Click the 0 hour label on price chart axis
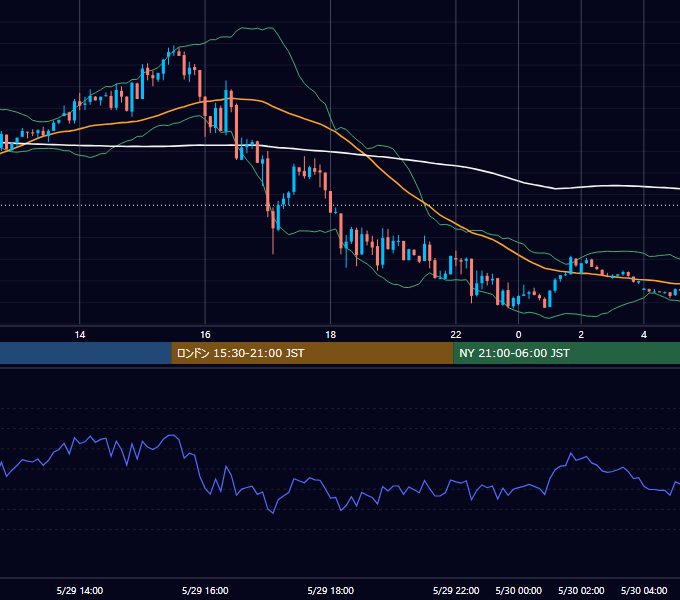680x600 pixels. (518, 335)
